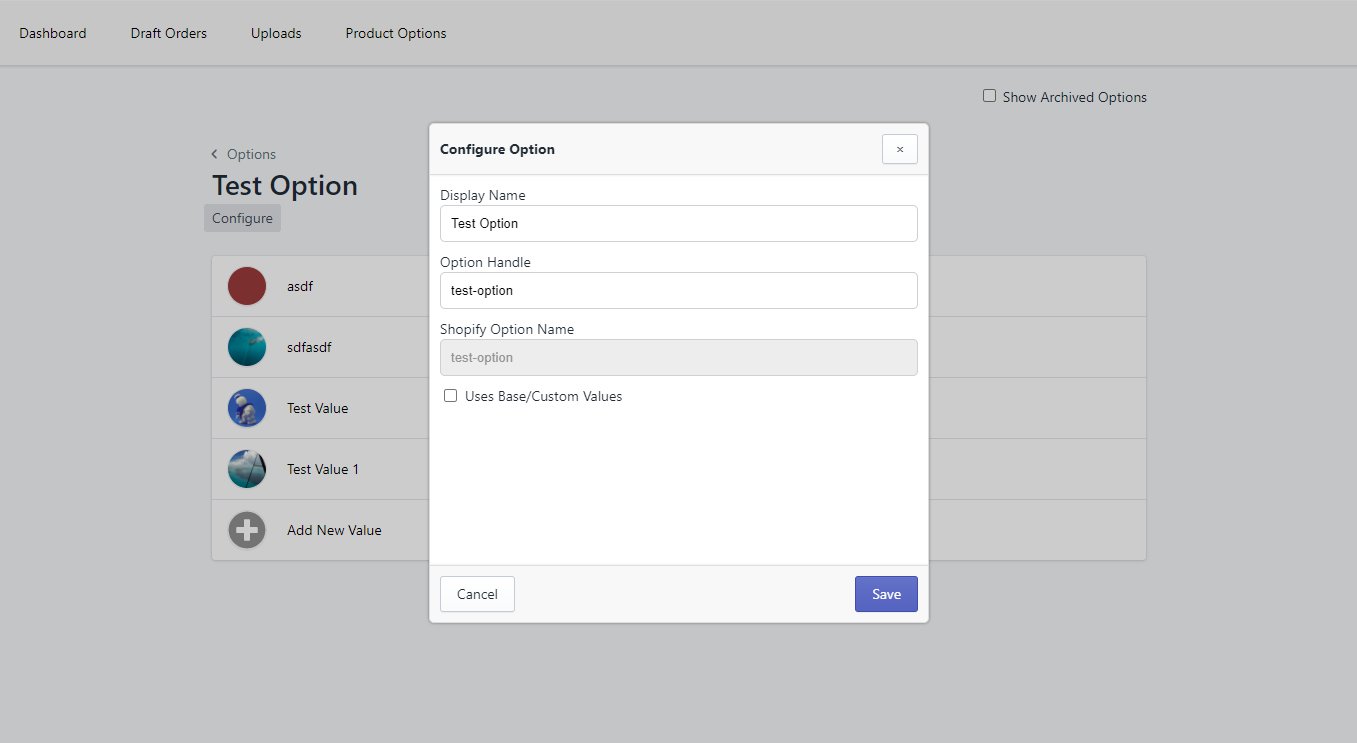Screen dimensions: 1357x743
Task: Select the sdfasdf teal thumbnail icon
Action: coord(247,347)
